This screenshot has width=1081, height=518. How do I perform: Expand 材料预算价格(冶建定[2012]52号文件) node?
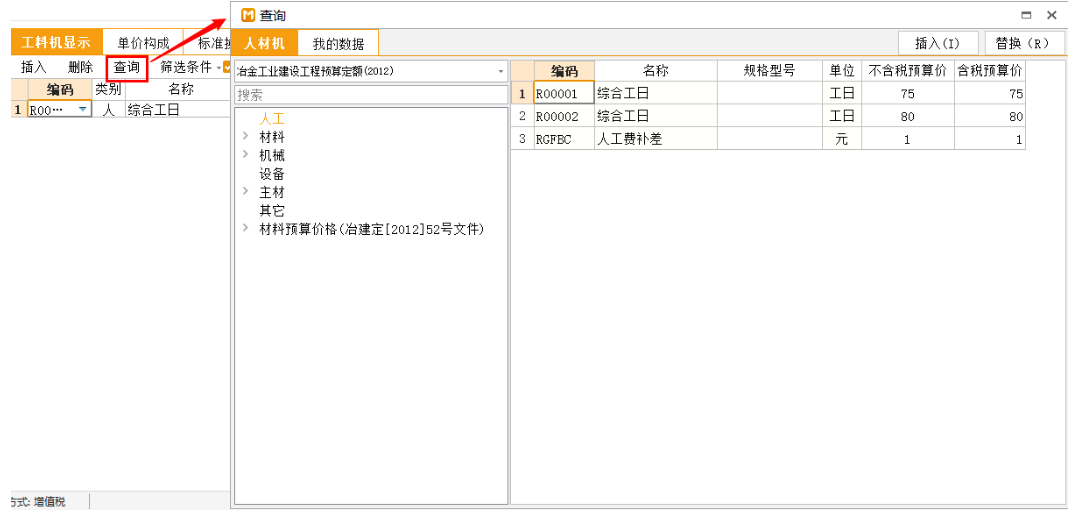[x=246, y=229]
